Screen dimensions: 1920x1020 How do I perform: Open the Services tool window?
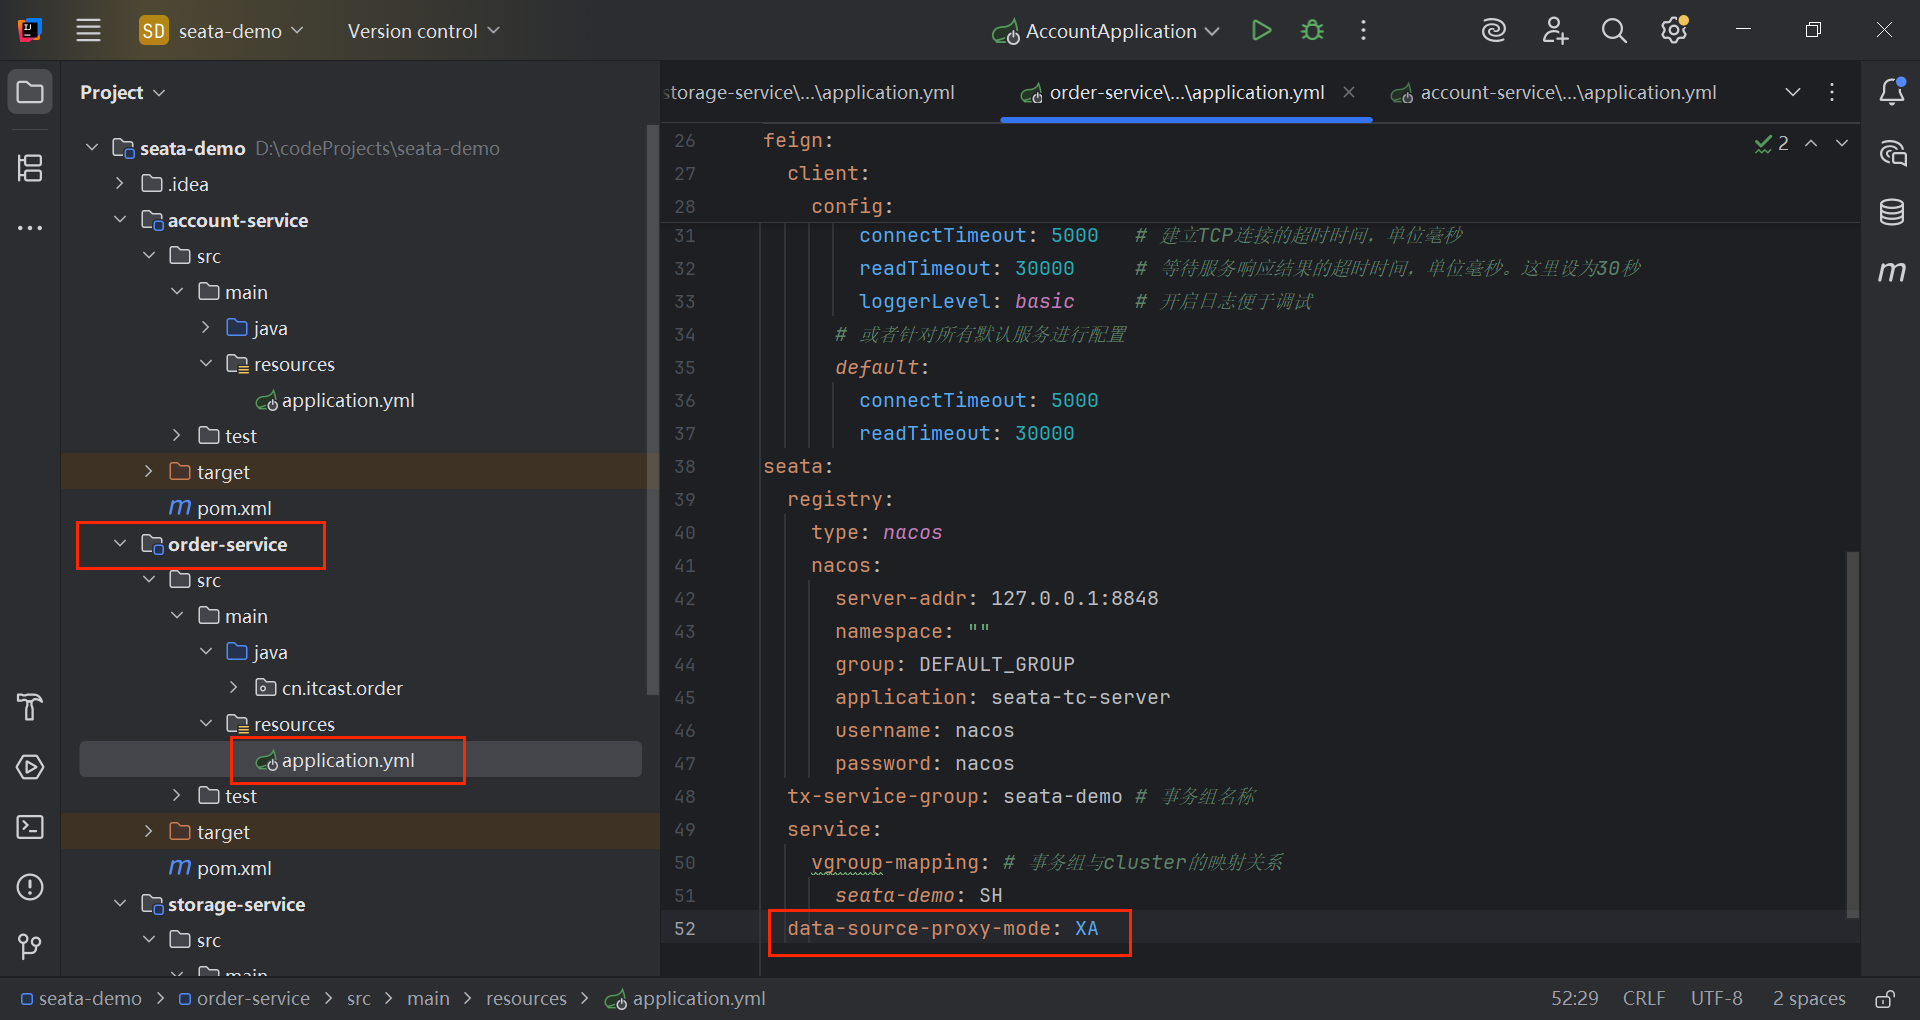(x=30, y=767)
